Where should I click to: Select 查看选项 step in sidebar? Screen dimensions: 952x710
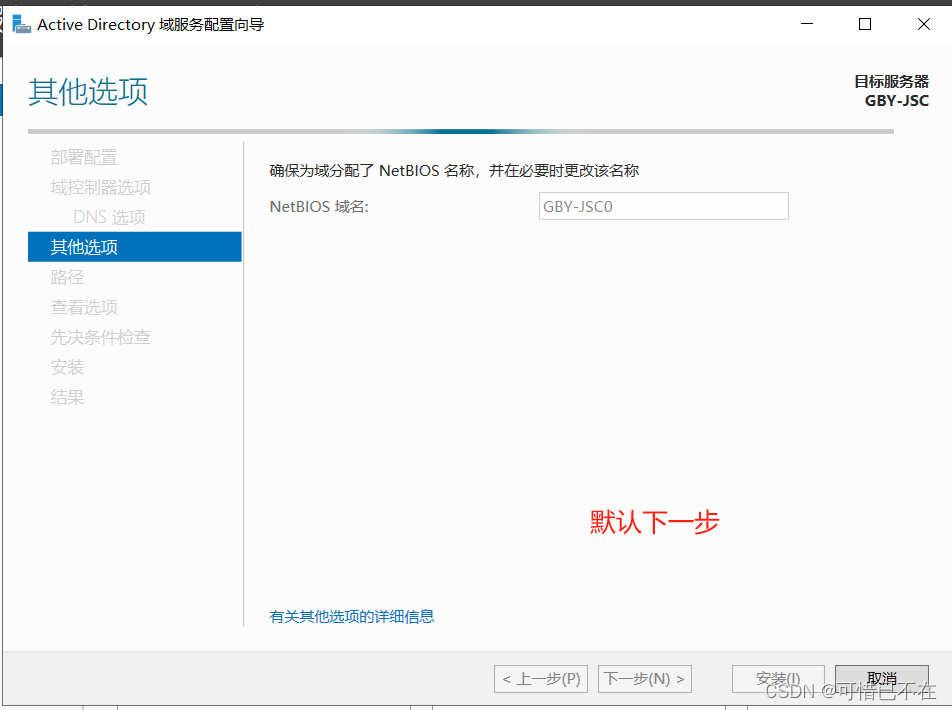pos(84,307)
